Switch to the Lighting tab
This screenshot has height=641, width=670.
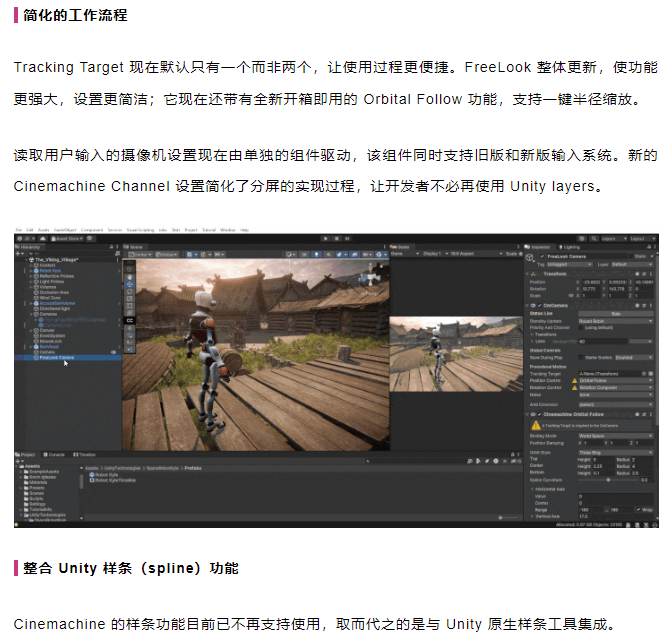pyautogui.click(x=570, y=247)
